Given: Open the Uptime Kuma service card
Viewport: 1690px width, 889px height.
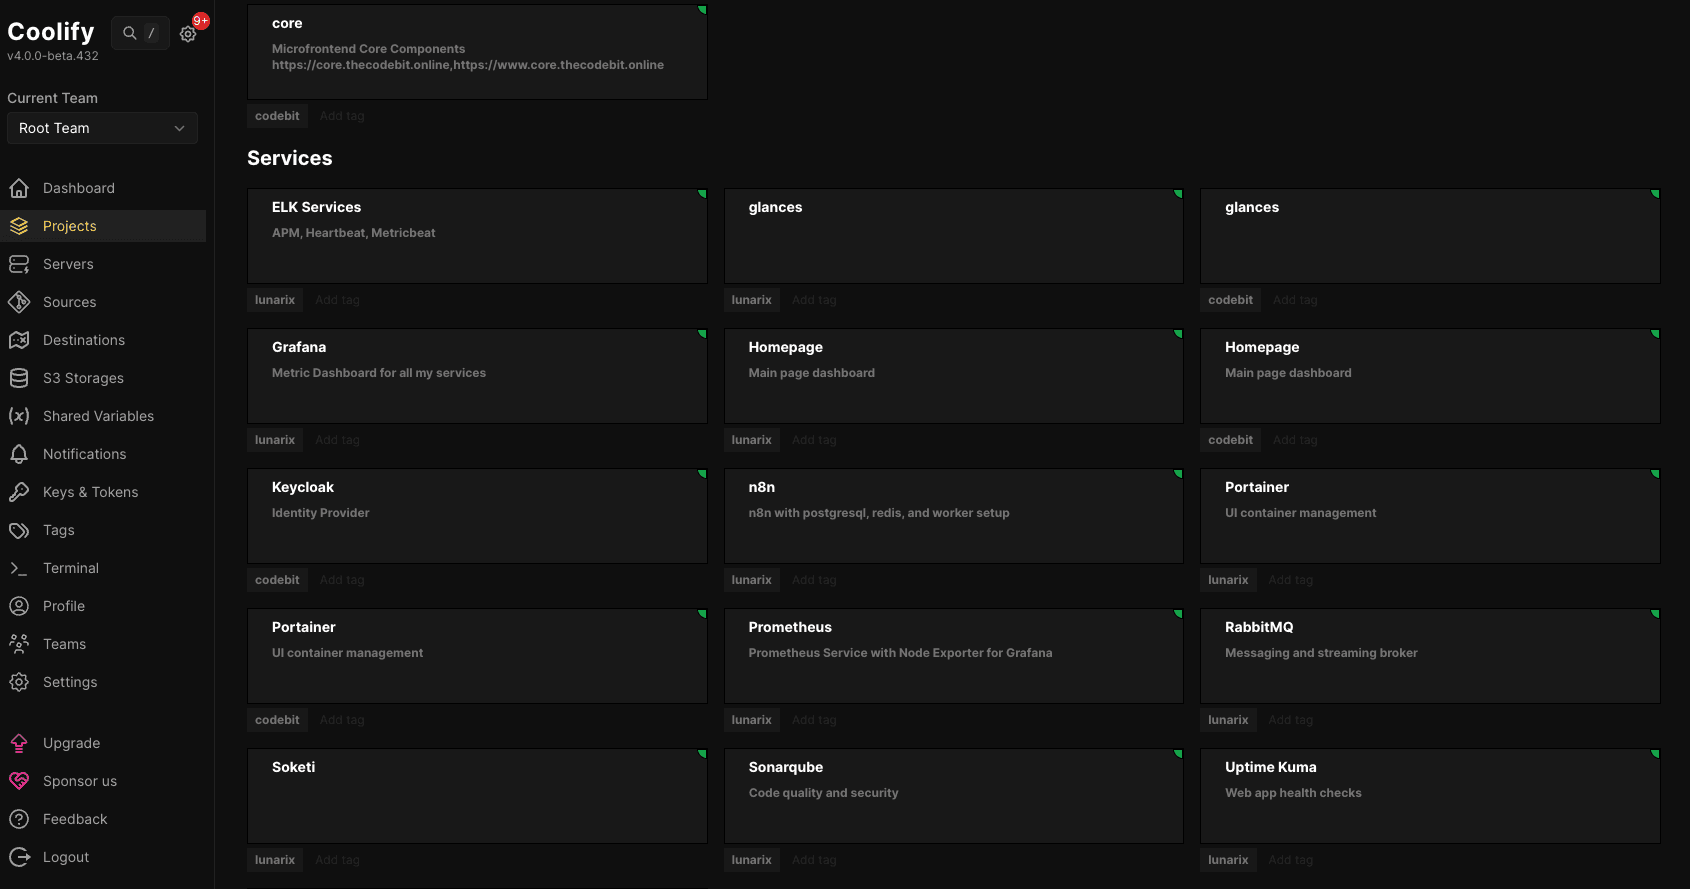Looking at the screenshot, I should point(1430,796).
